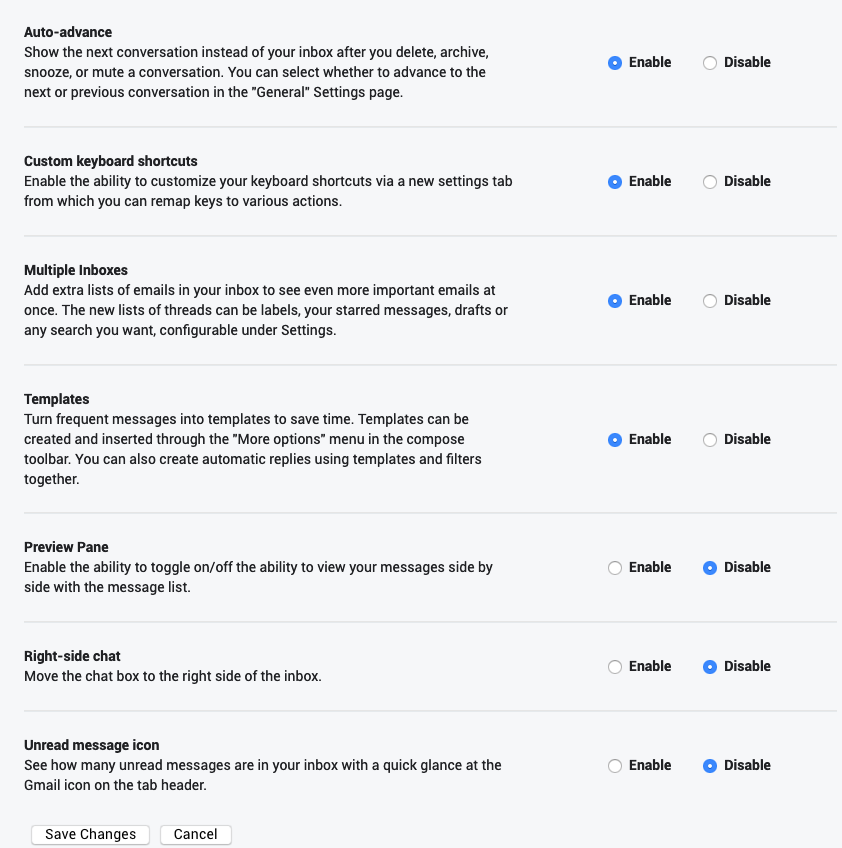Disable Multiple Inboxes option
842x848 pixels.
pos(710,301)
